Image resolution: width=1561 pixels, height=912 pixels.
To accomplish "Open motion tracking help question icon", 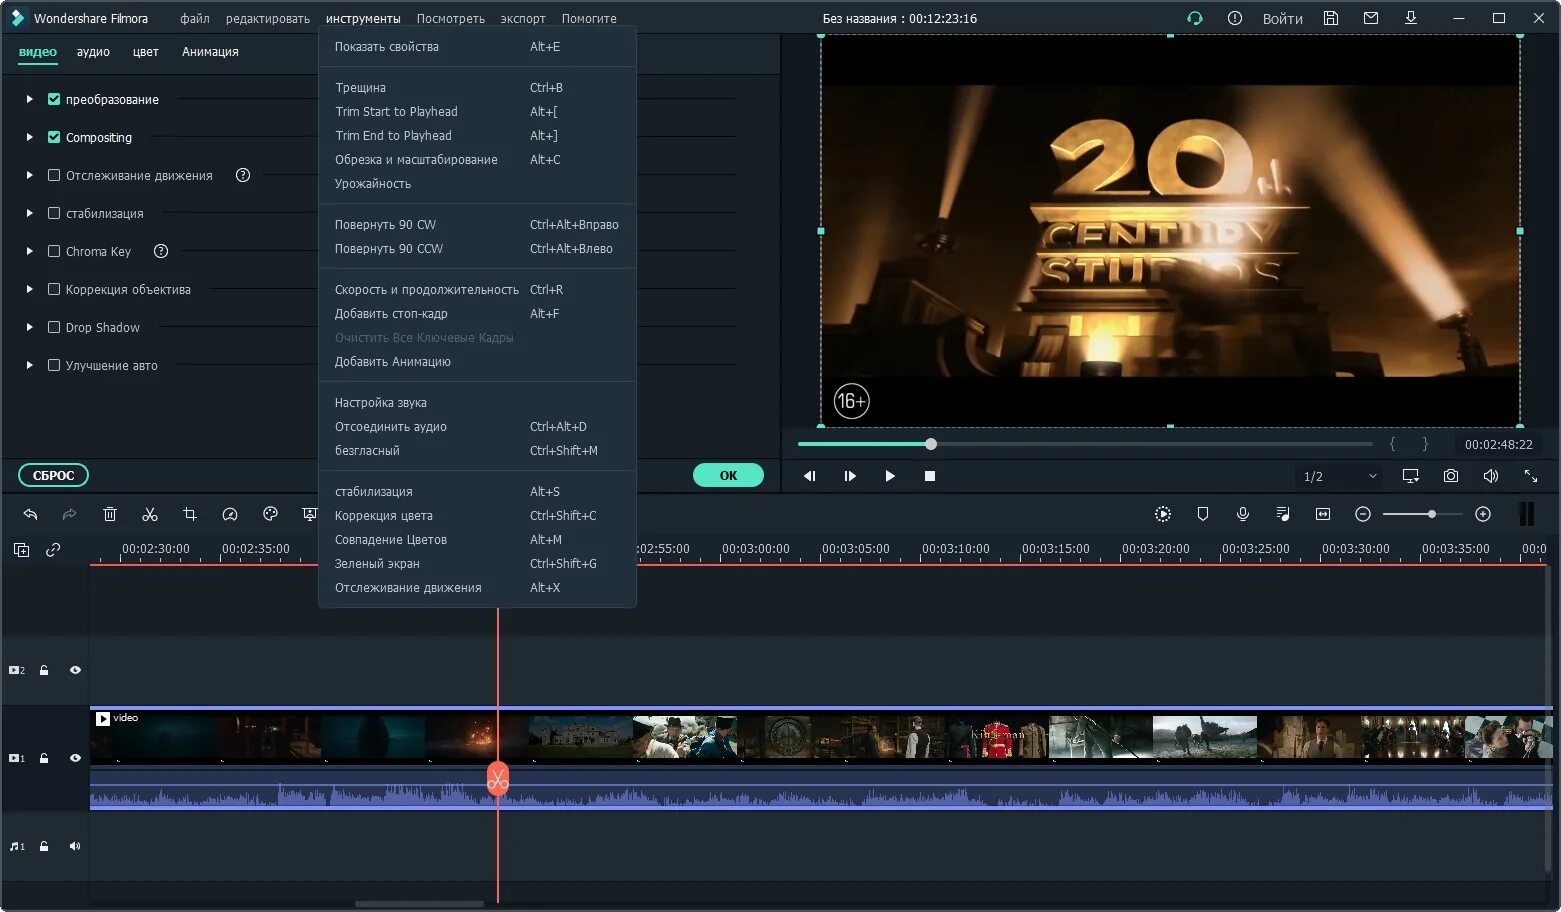I will (x=243, y=175).
